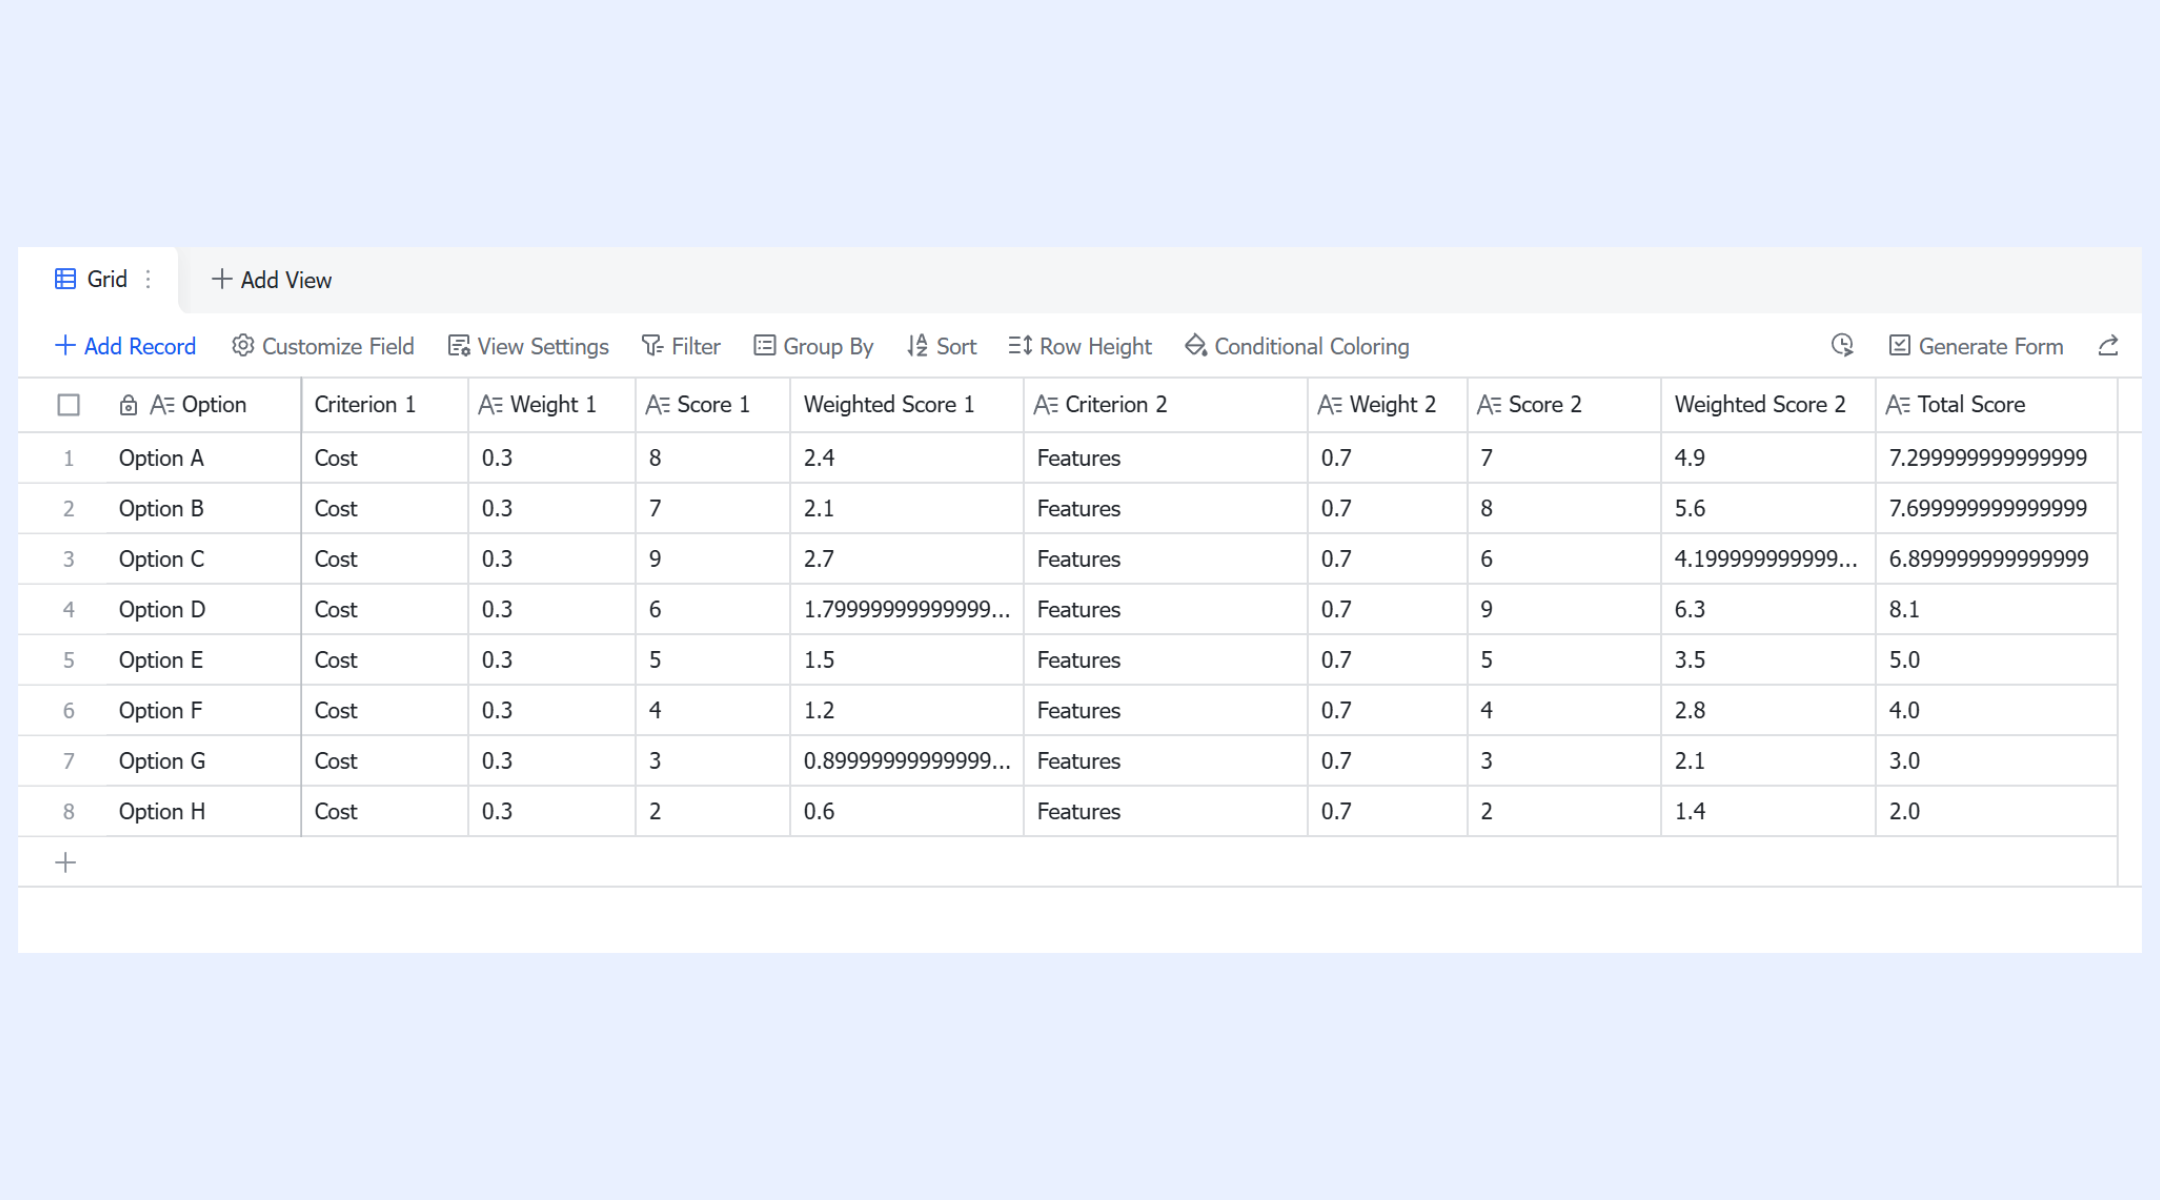
Task: Click Weighted Score 1 value 1.79999999999999...
Action: click(x=907, y=609)
